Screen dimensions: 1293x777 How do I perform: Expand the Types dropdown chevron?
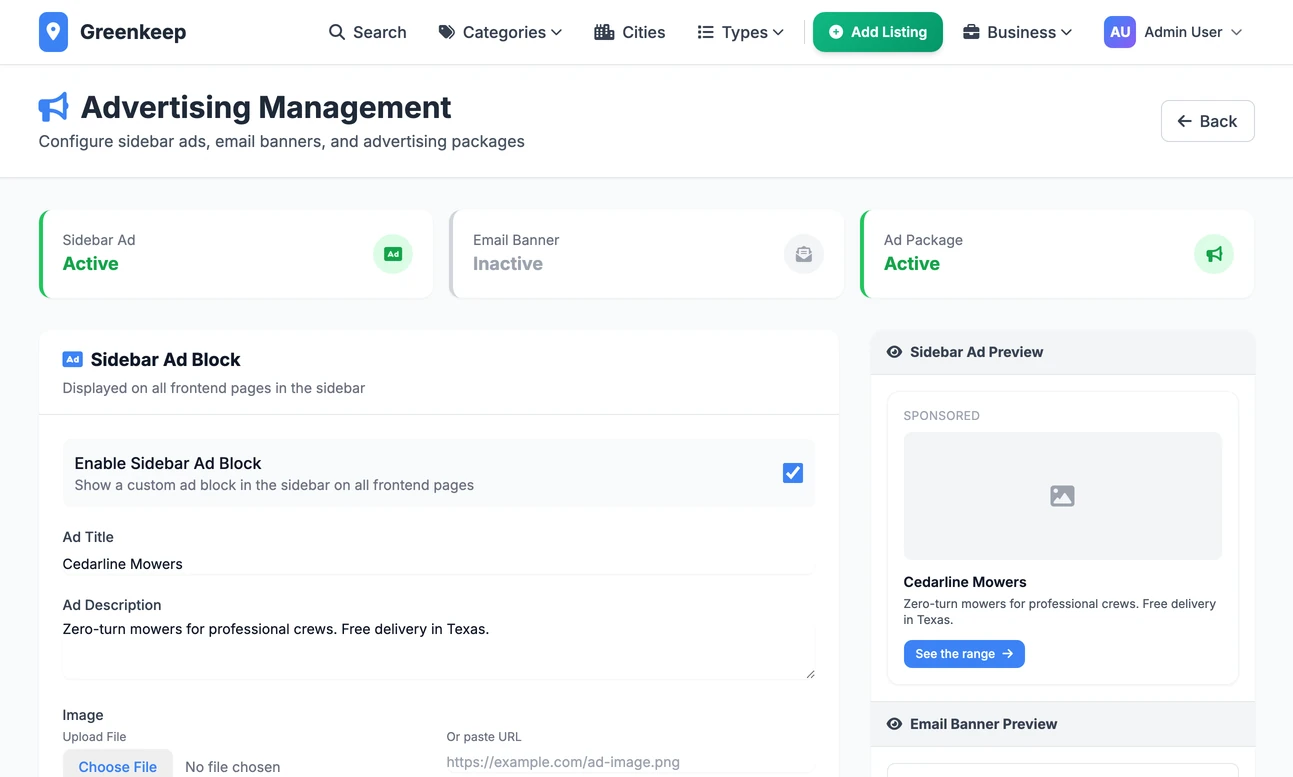[779, 32]
